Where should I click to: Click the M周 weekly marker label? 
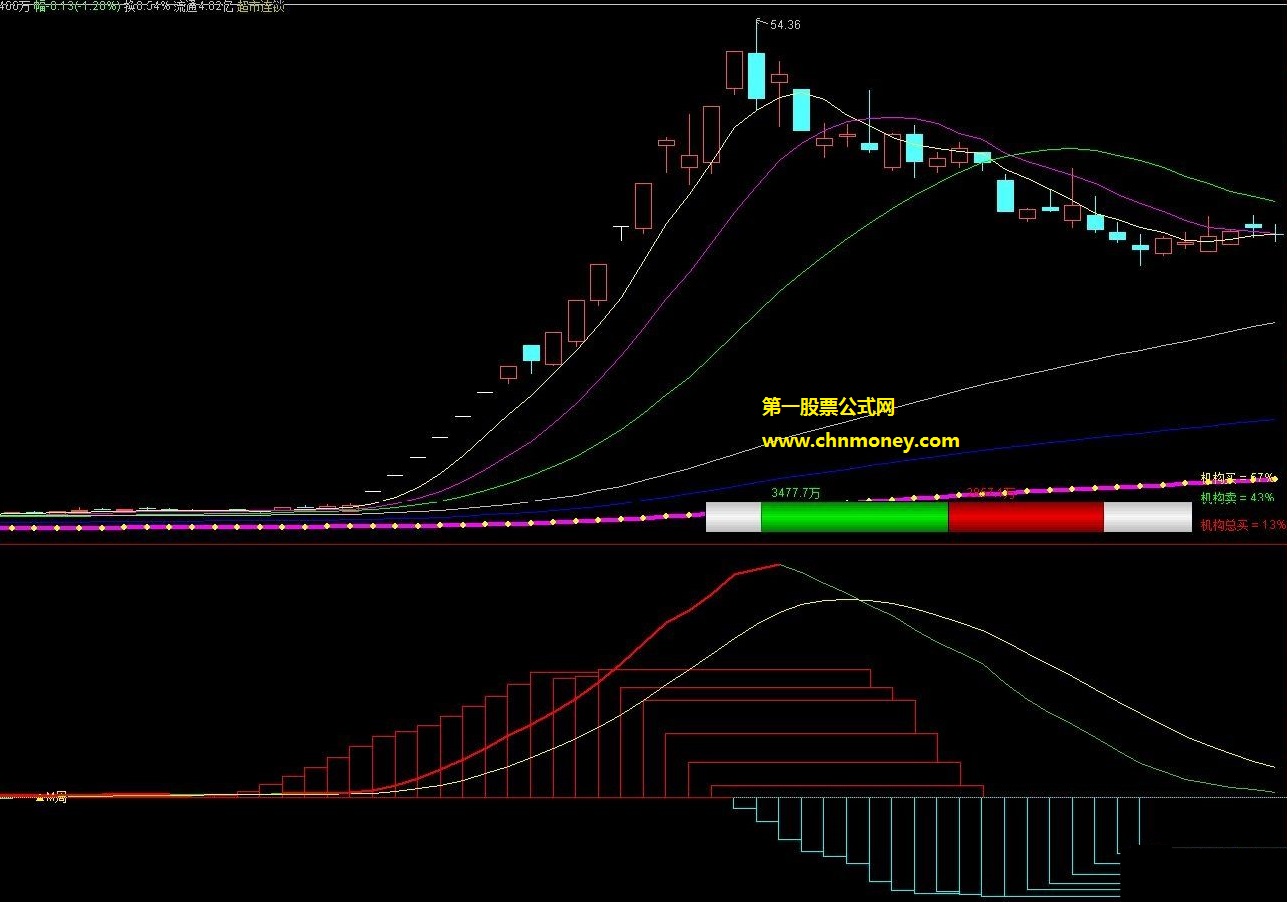click(56, 797)
